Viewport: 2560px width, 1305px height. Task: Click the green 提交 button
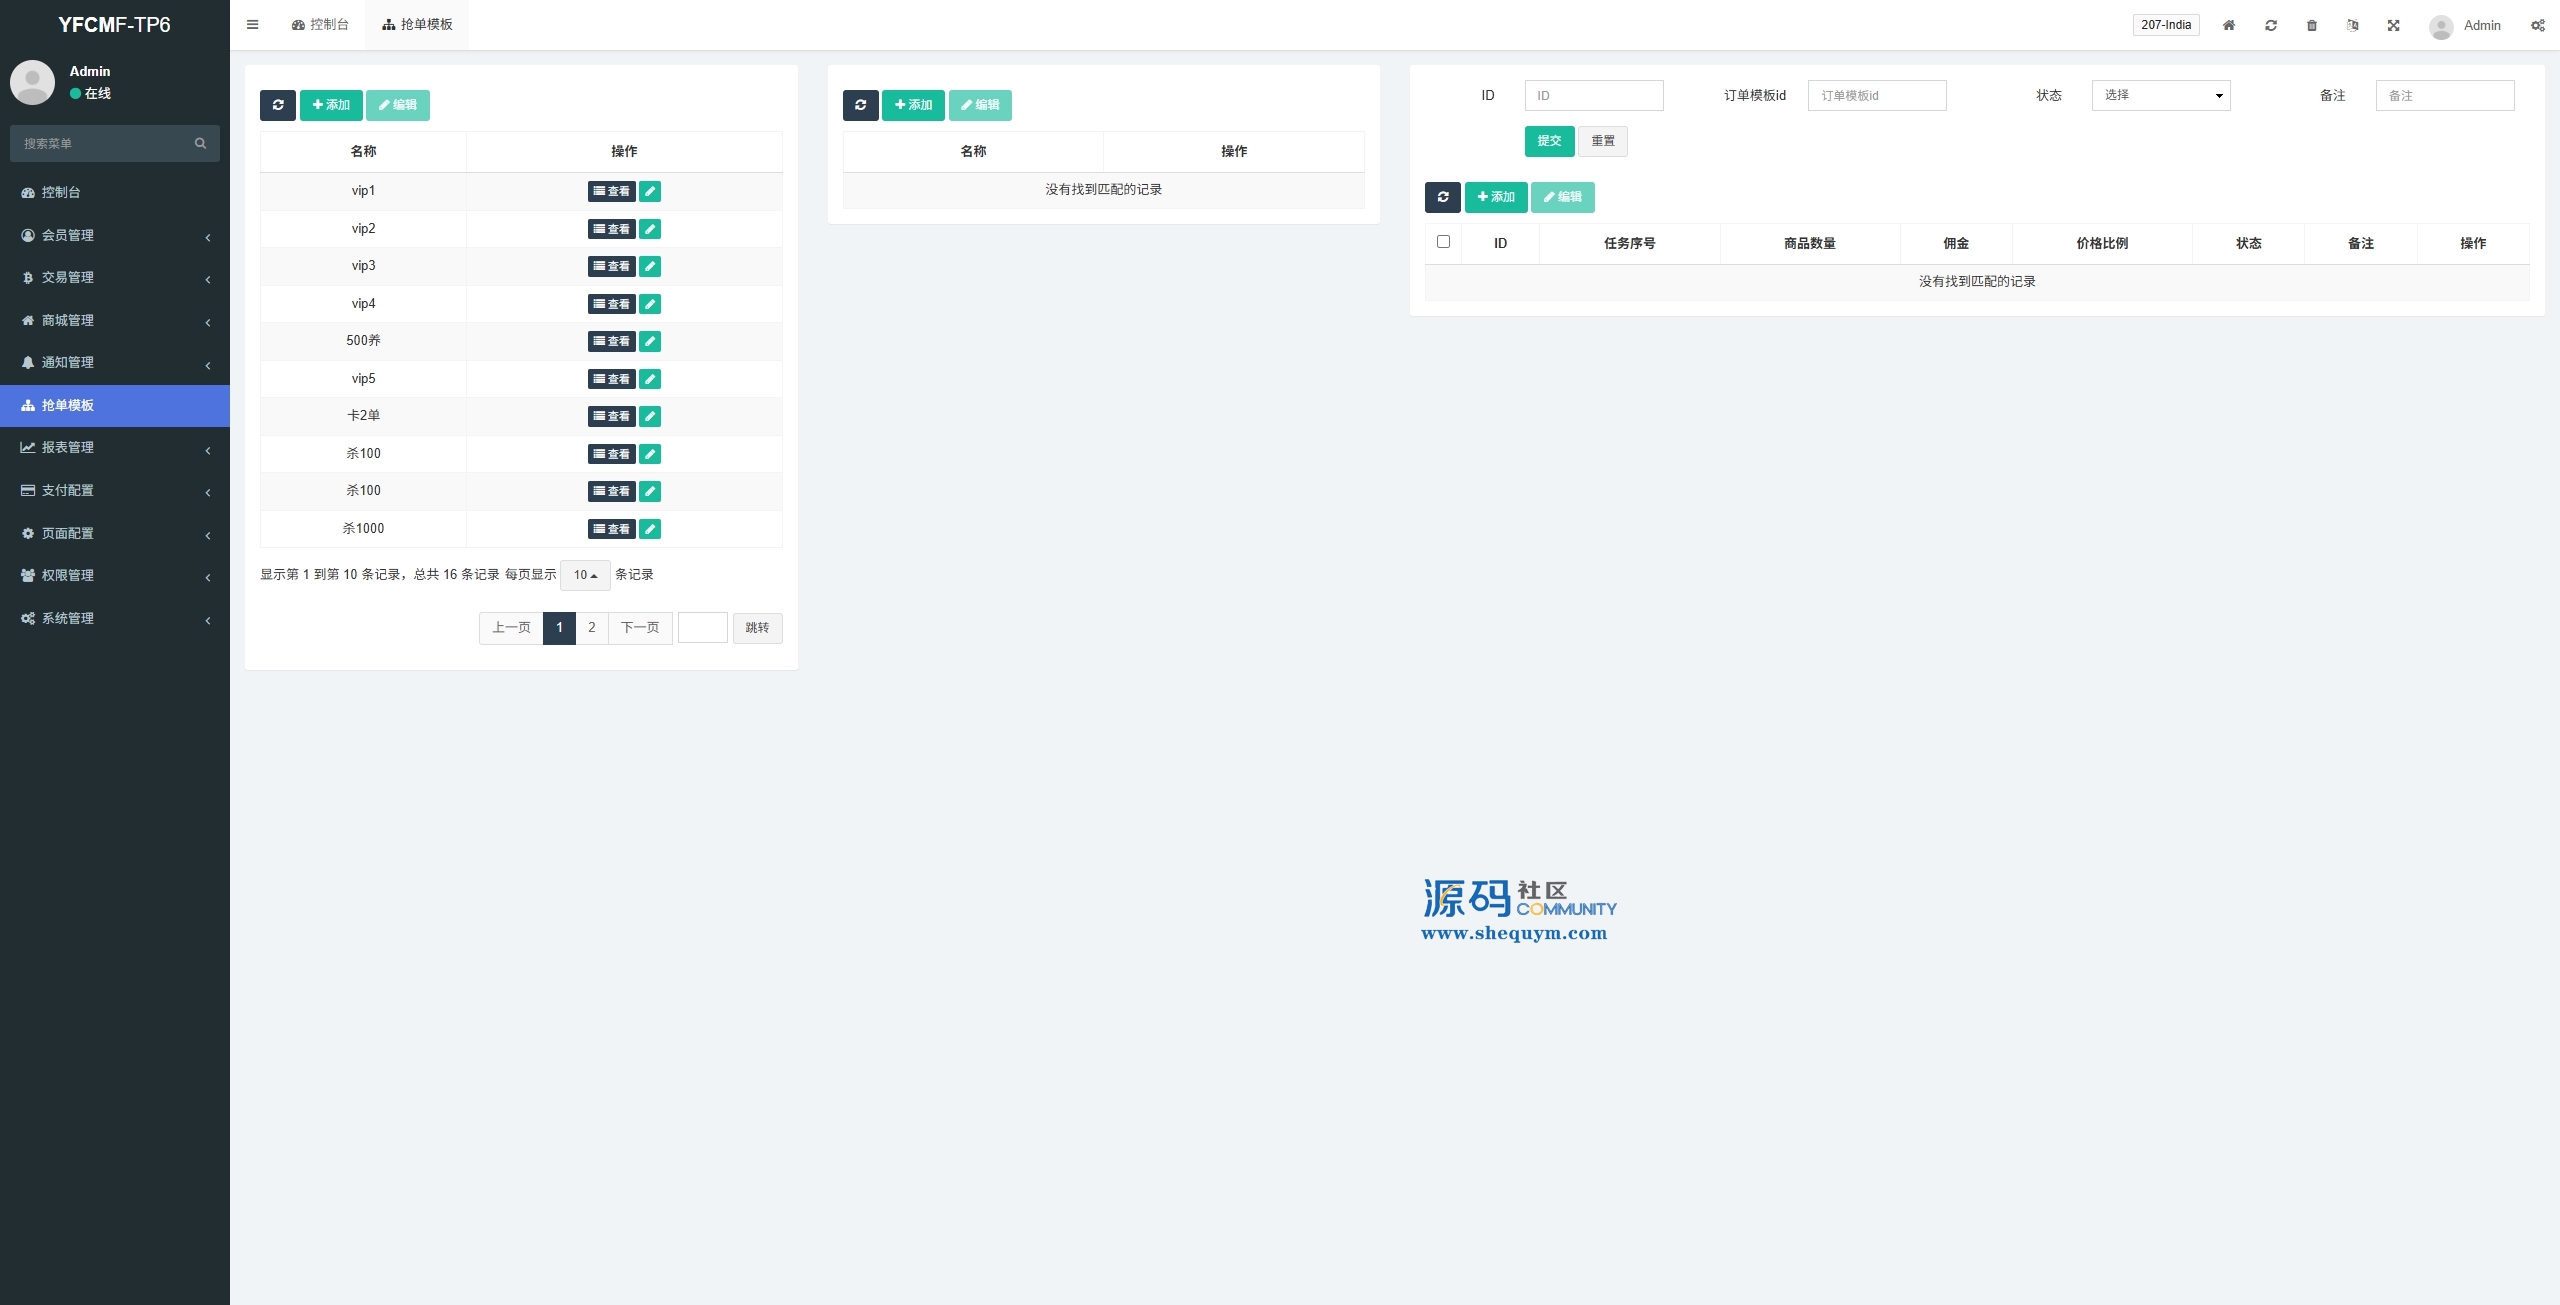1548,141
